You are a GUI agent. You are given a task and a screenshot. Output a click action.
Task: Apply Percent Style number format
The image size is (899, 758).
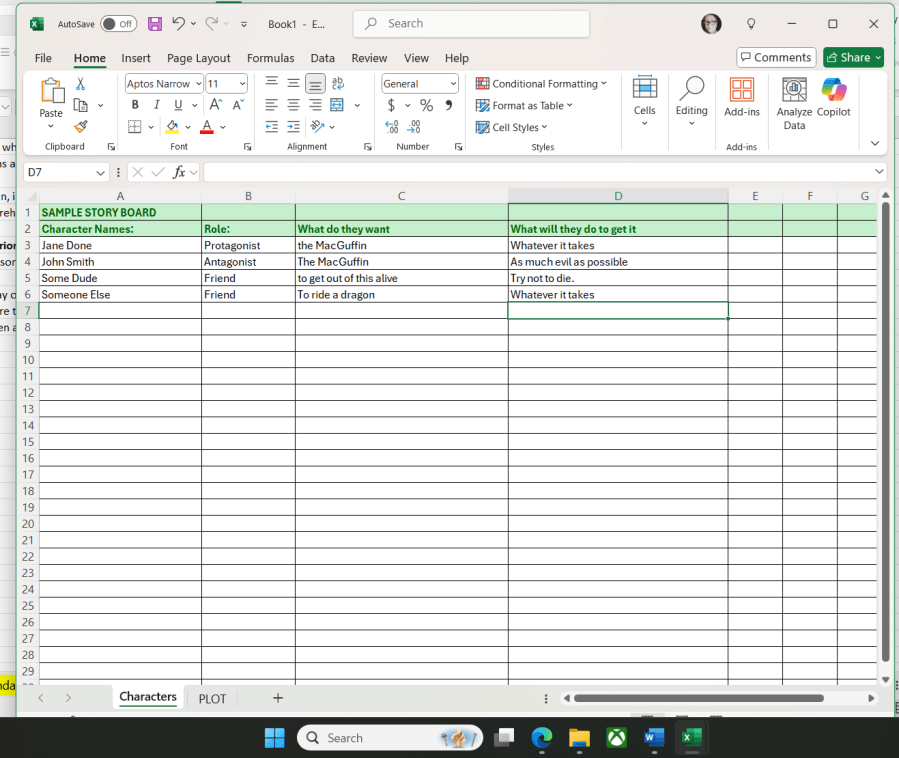click(426, 105)
